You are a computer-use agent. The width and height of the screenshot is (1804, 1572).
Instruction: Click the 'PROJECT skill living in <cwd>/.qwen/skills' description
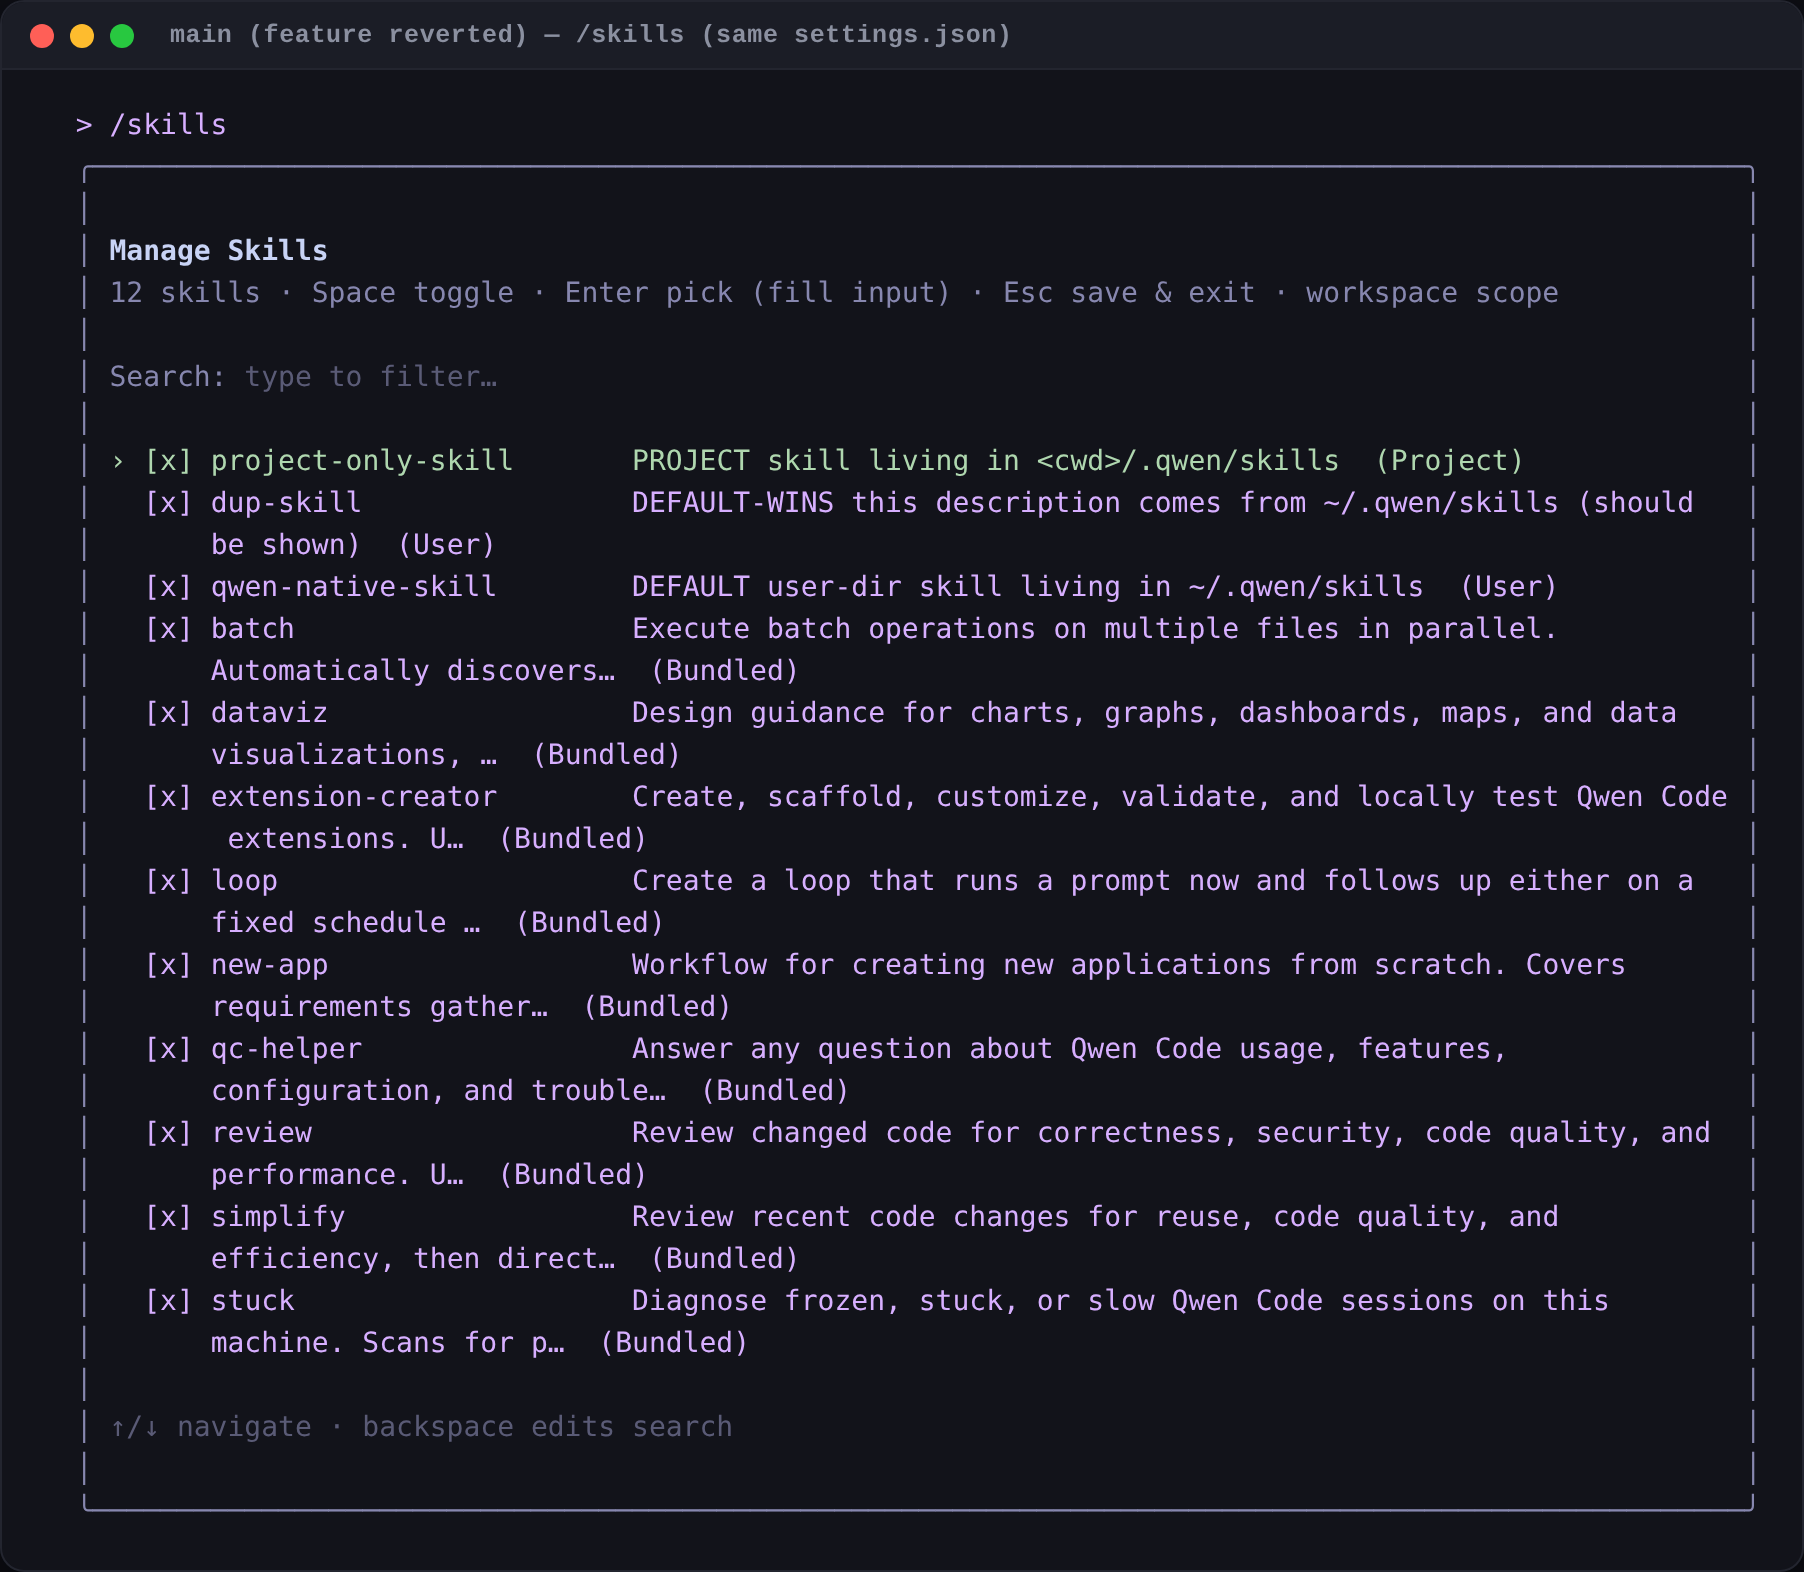coord(986,461)
